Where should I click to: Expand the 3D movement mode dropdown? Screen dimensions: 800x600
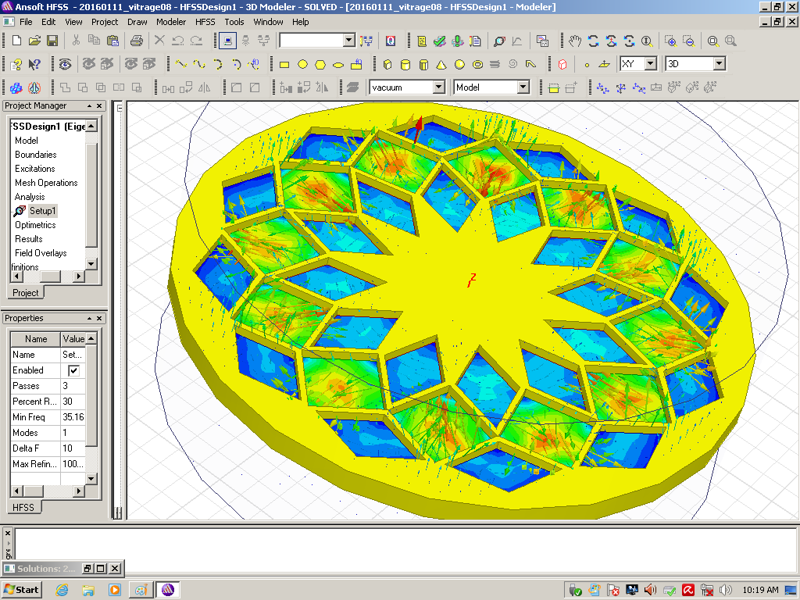point(718,64)
